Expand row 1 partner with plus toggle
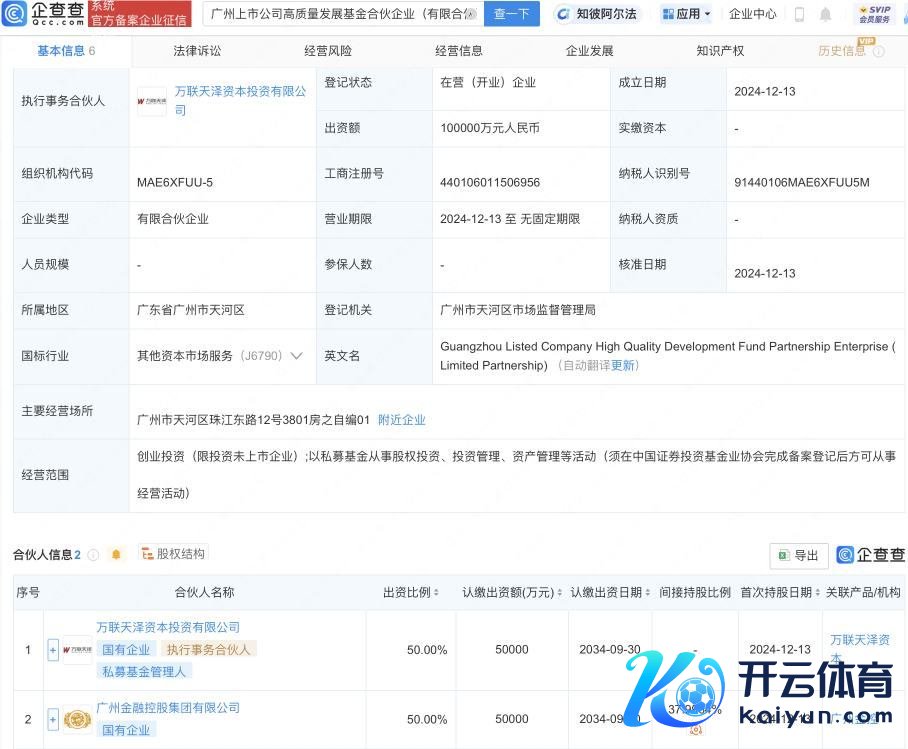Screen dimensions: 908x749 (x=53, y=650)
